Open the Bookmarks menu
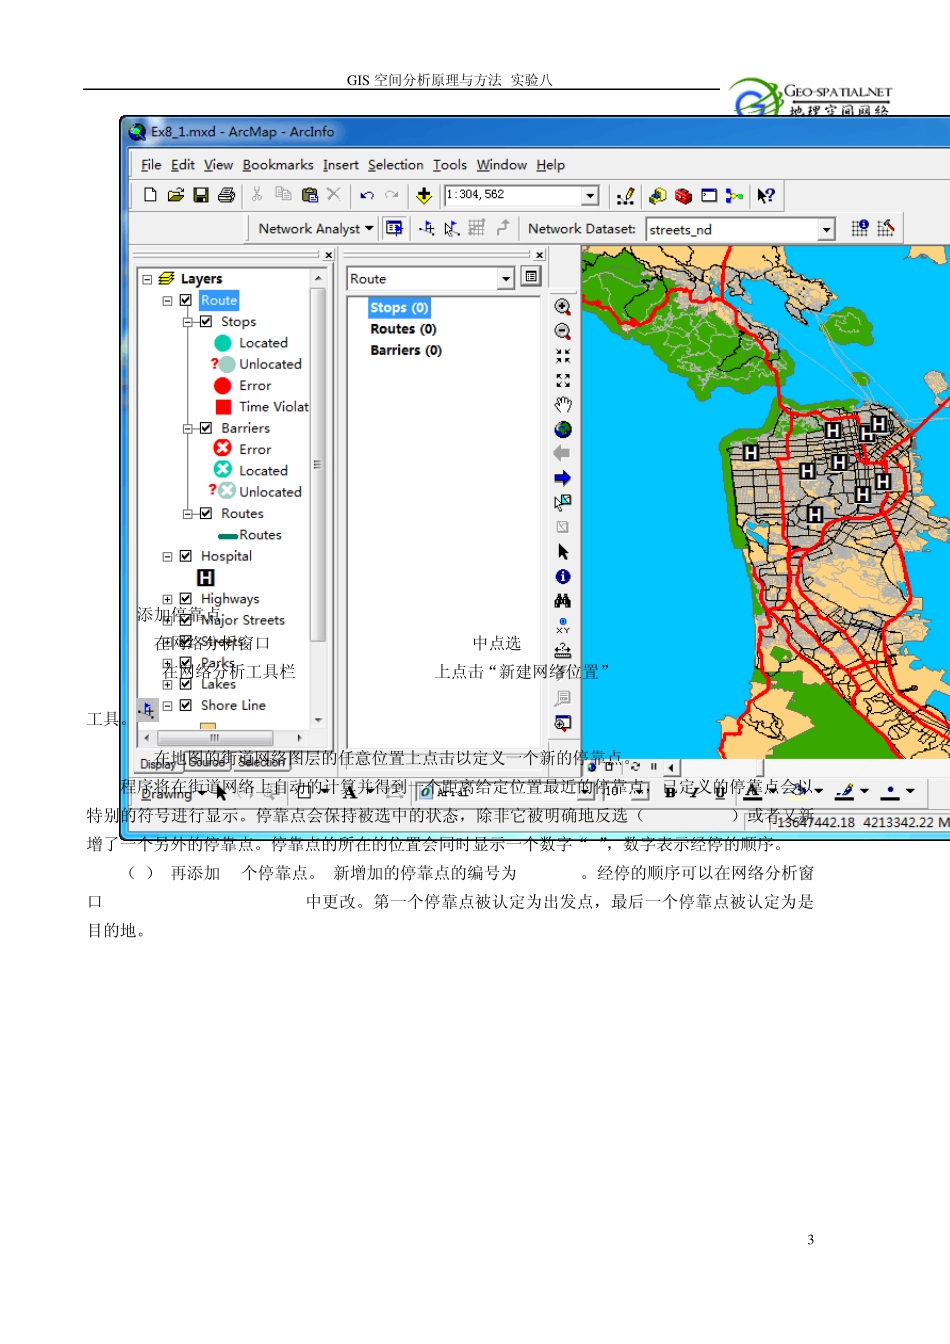 278,165
